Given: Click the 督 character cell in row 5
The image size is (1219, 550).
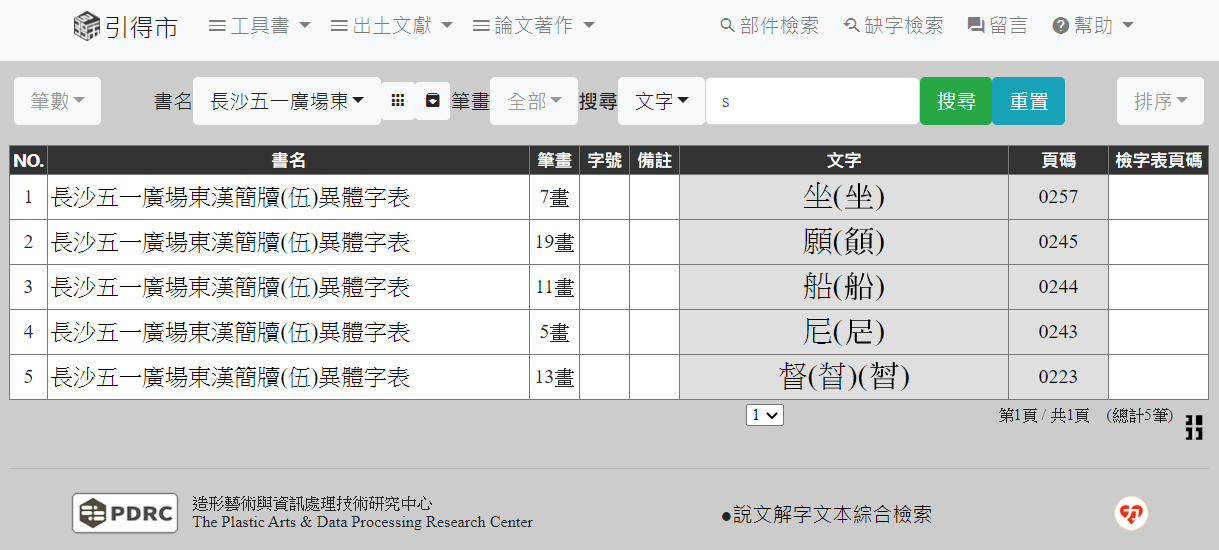Looking at the screenshot, I should (x=844, y=377).
